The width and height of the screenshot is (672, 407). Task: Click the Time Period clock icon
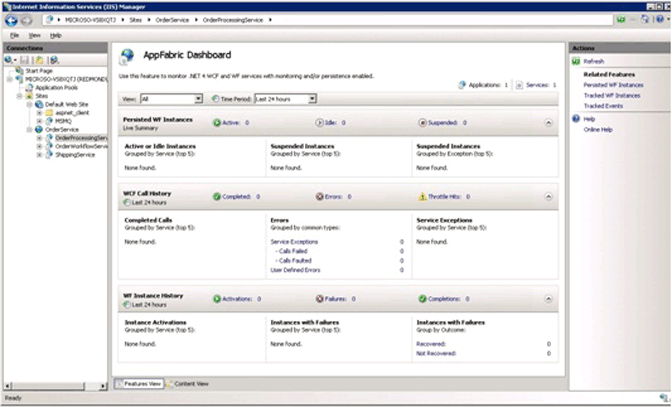216,99
